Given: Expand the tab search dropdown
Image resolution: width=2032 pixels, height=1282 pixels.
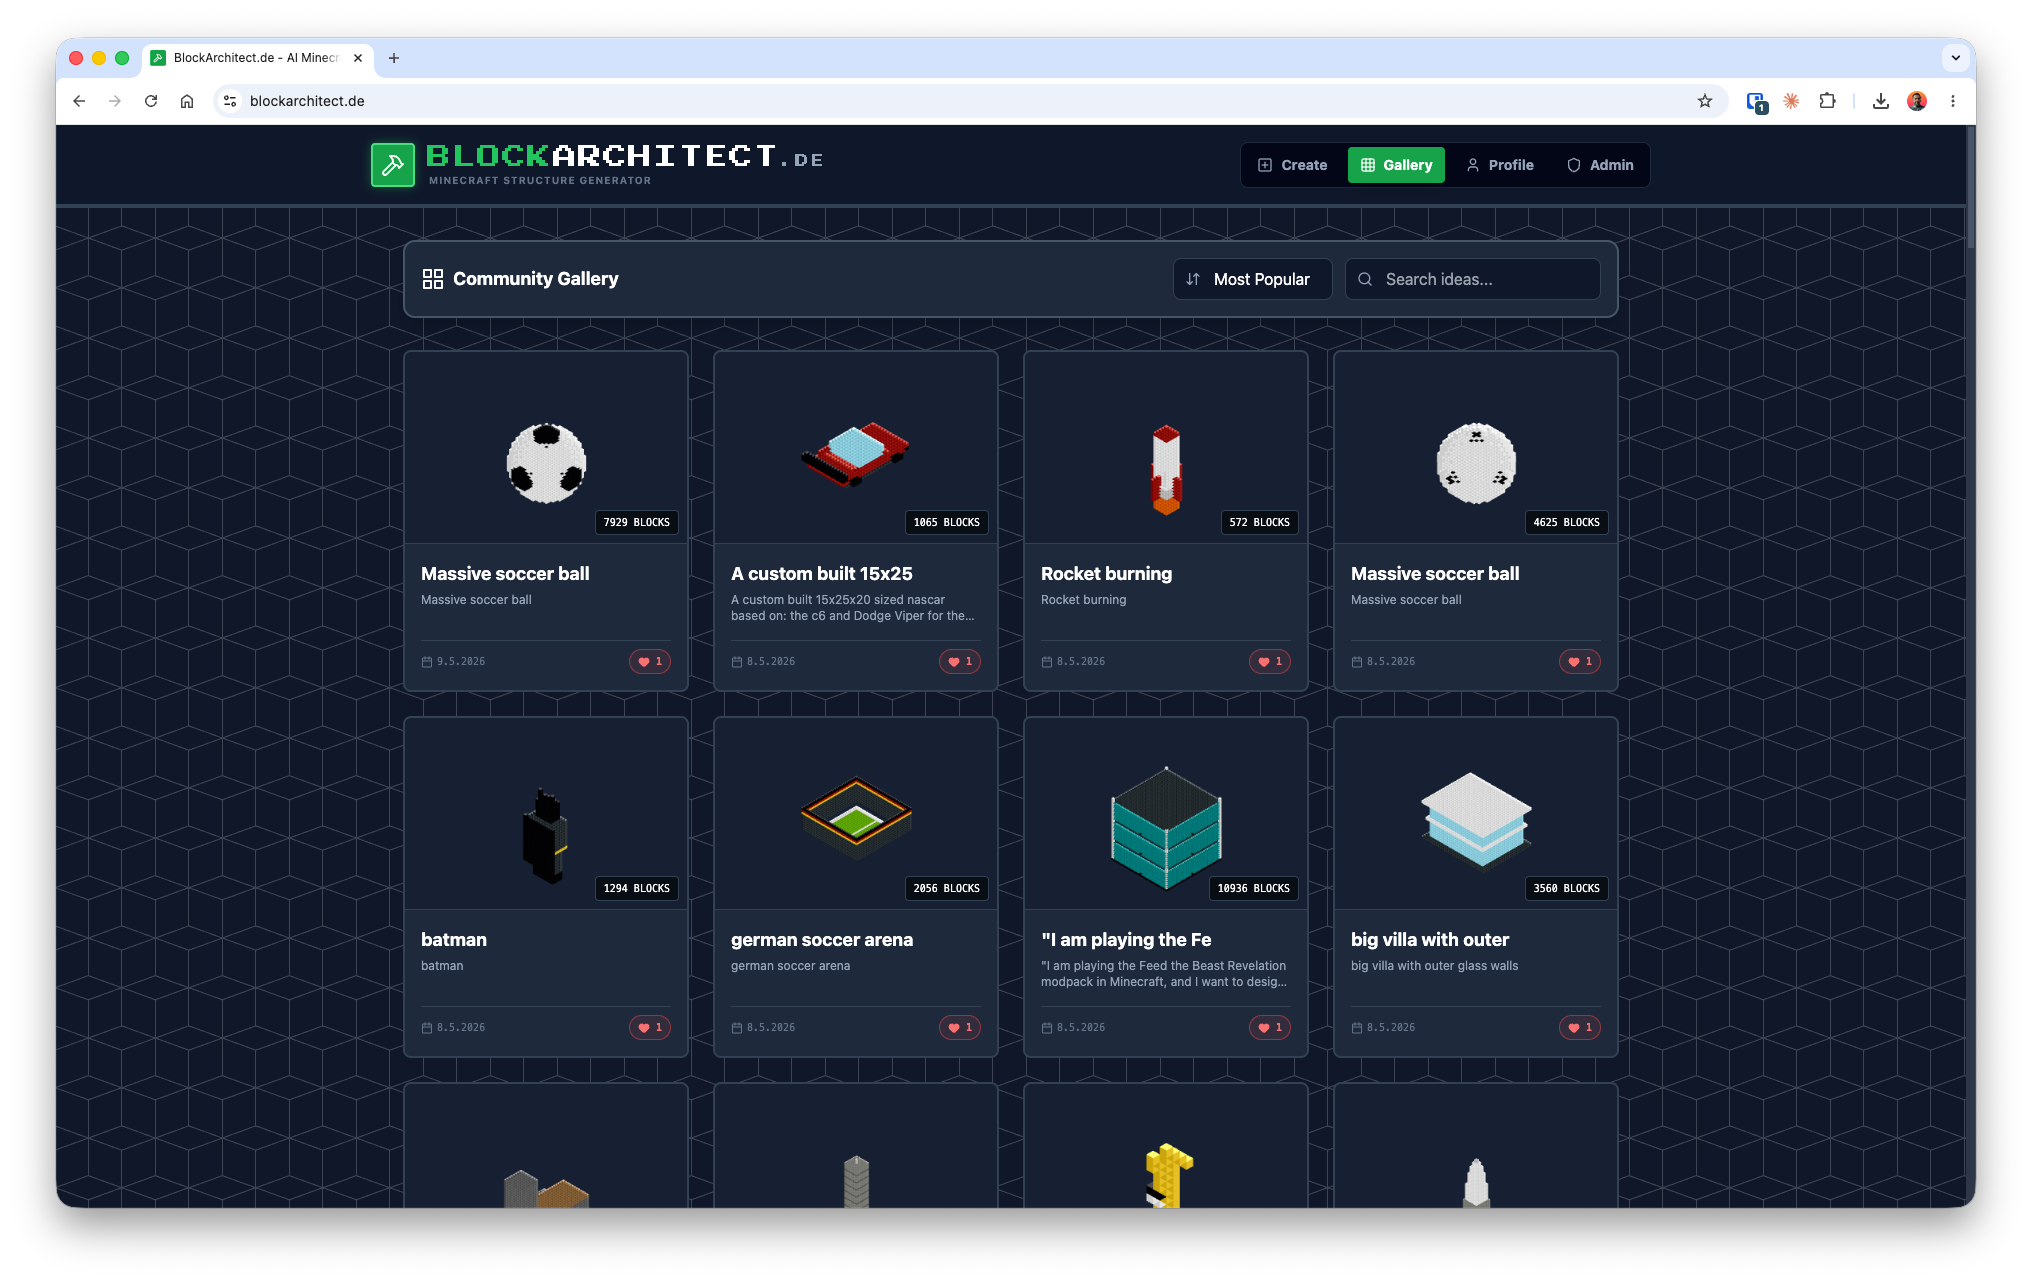Looking at the screenshot, I should tap(1956, 58).
